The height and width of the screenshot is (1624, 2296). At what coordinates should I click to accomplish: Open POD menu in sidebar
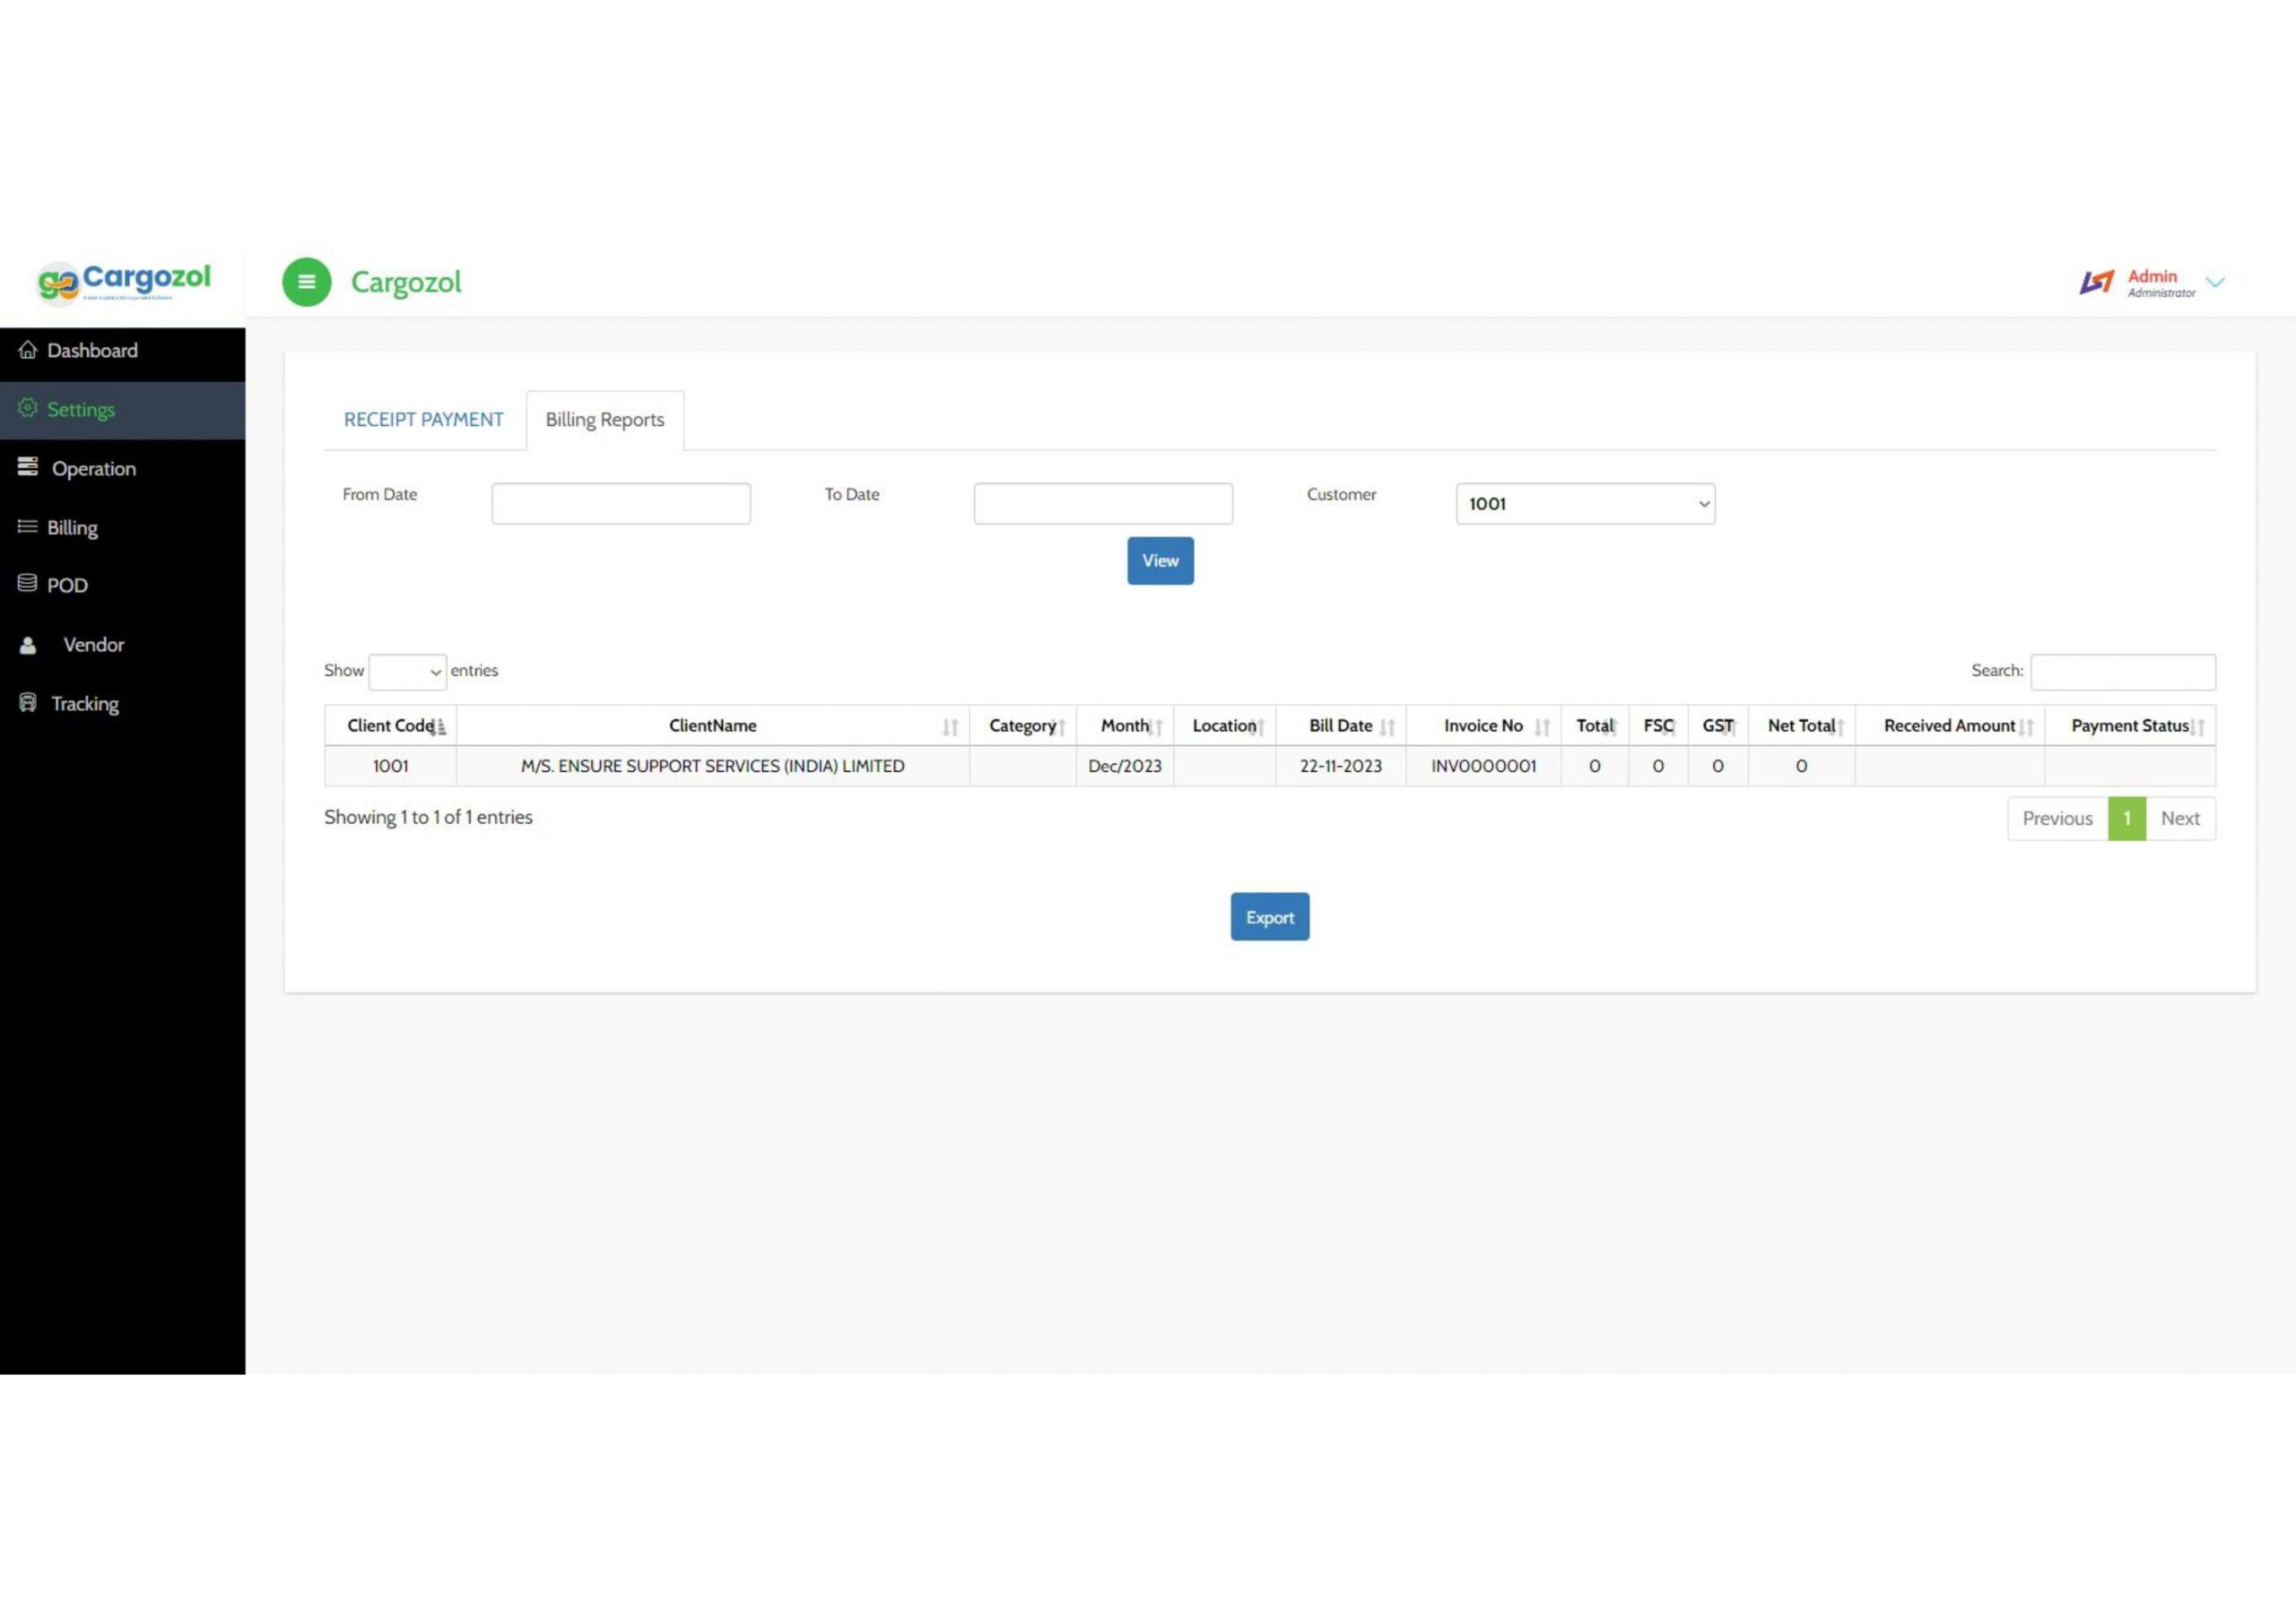pyautogui.click(x=122, y=585)
